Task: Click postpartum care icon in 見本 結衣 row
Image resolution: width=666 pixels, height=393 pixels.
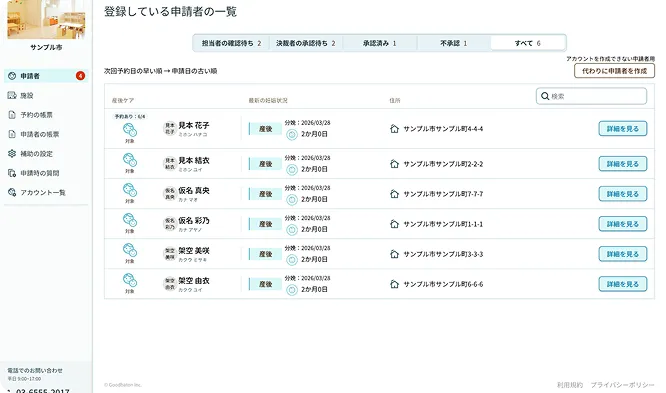Action: (130, 160)
